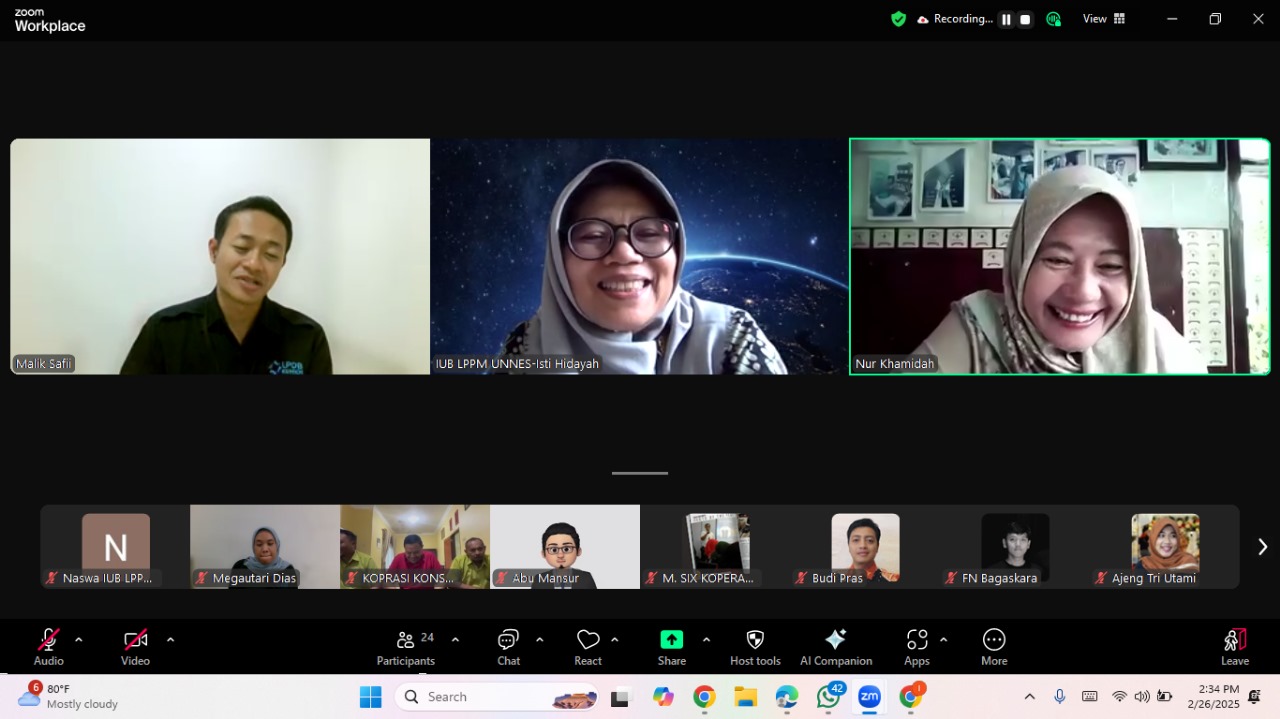Open the Apps marketplace
The width and height of the screenshot is (1280, 719).
tap(917, 646)
